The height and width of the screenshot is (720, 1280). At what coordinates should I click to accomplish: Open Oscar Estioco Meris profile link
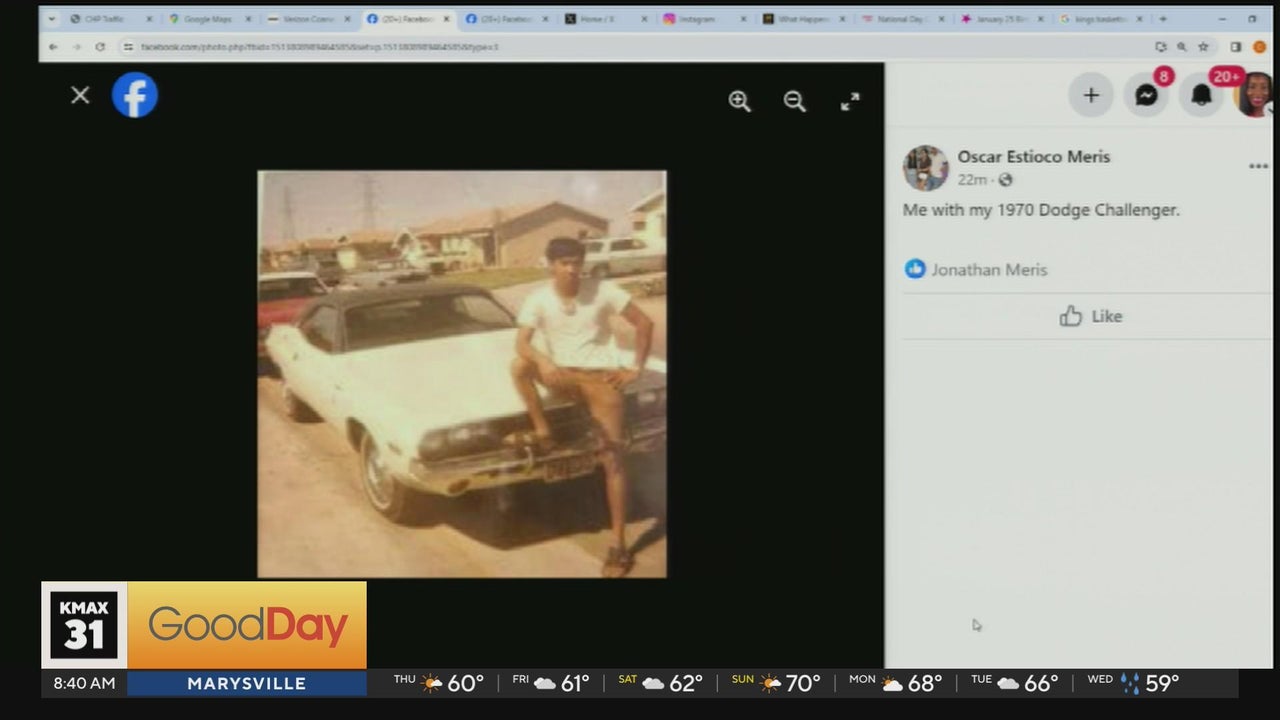[1033, 157]
